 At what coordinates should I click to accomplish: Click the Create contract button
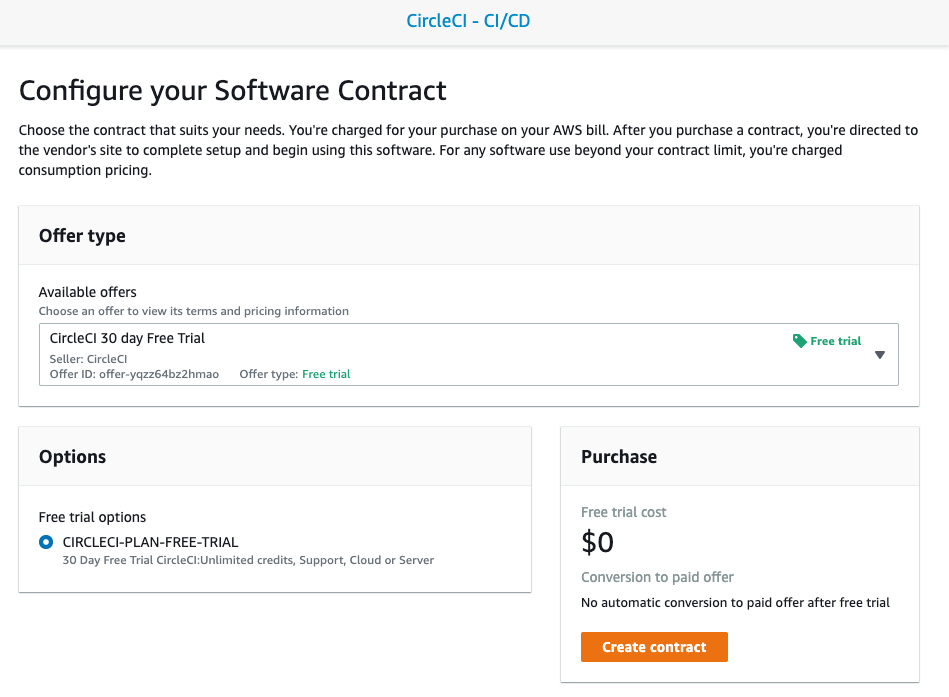654,647
